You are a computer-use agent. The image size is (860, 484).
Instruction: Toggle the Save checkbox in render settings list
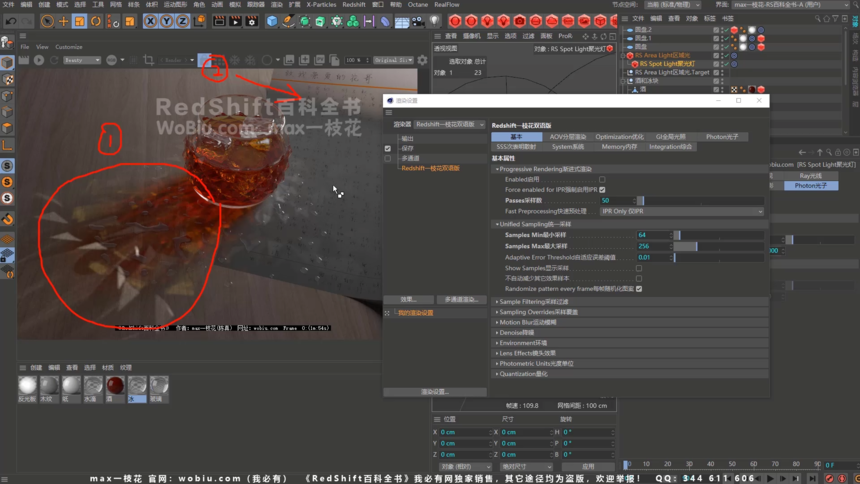click(x=388, y=149)
